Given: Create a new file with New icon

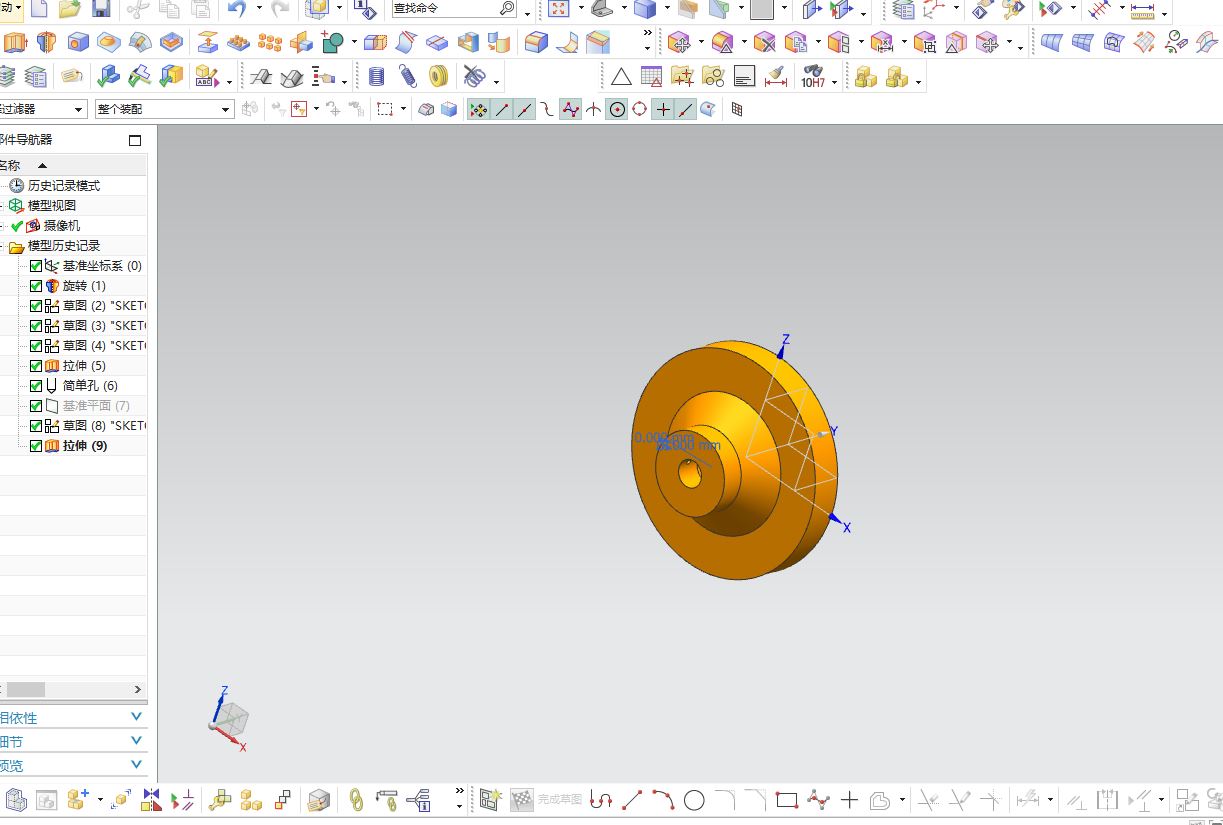Looking at the screenshot, I should (x=39, y=10).
